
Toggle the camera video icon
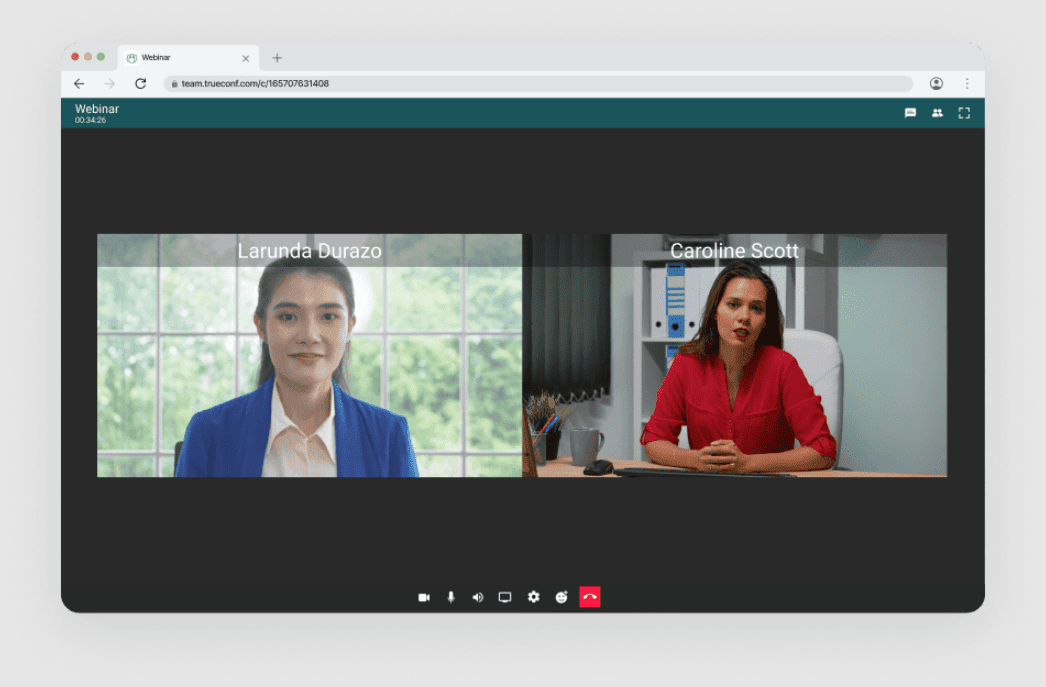[424, 597]
